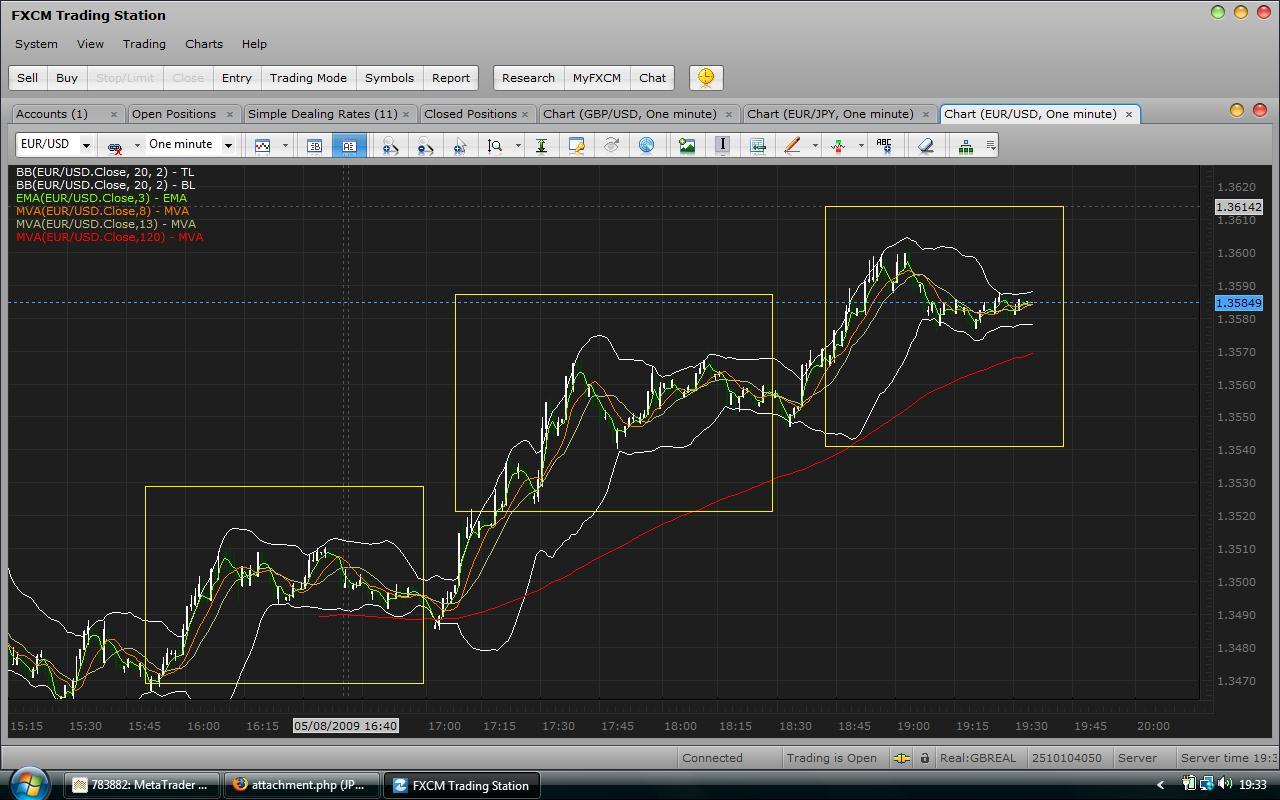The width and height of the screenshot is (1280, 800).
Task: Open the Help menu
Action: [x=254, y=44]
